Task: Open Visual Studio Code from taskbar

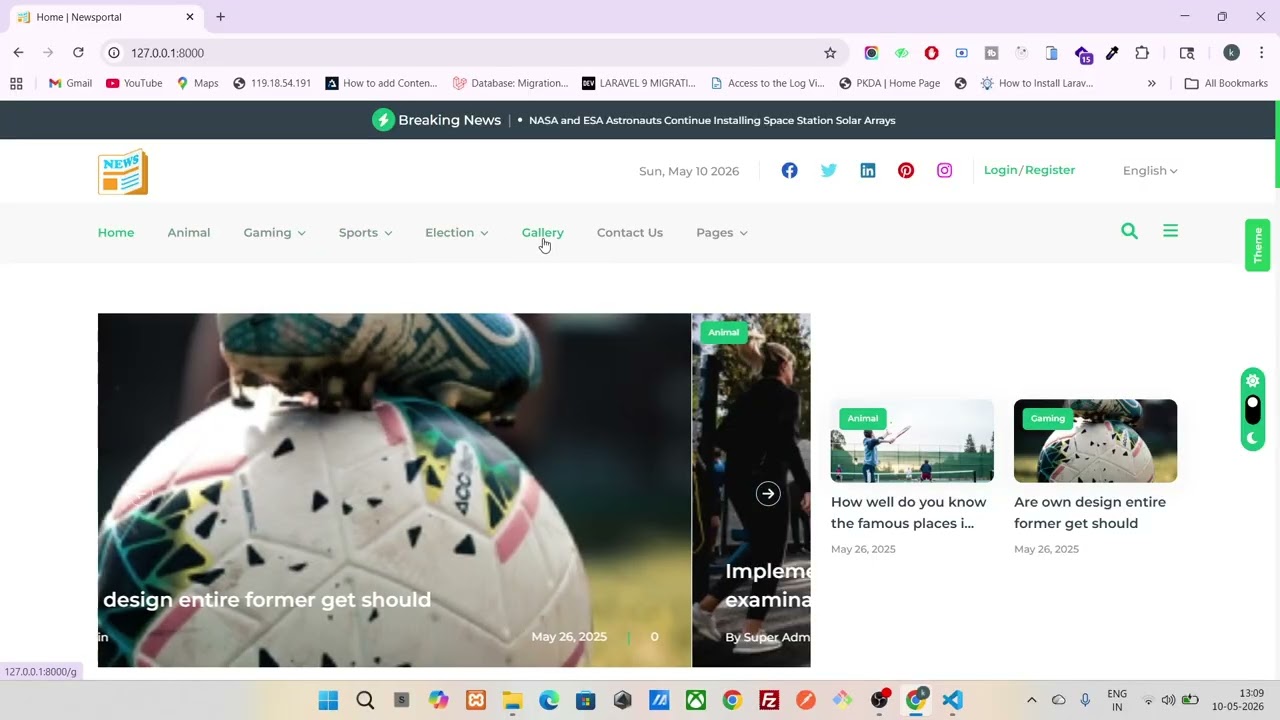Action: click(x=952, y=700)
